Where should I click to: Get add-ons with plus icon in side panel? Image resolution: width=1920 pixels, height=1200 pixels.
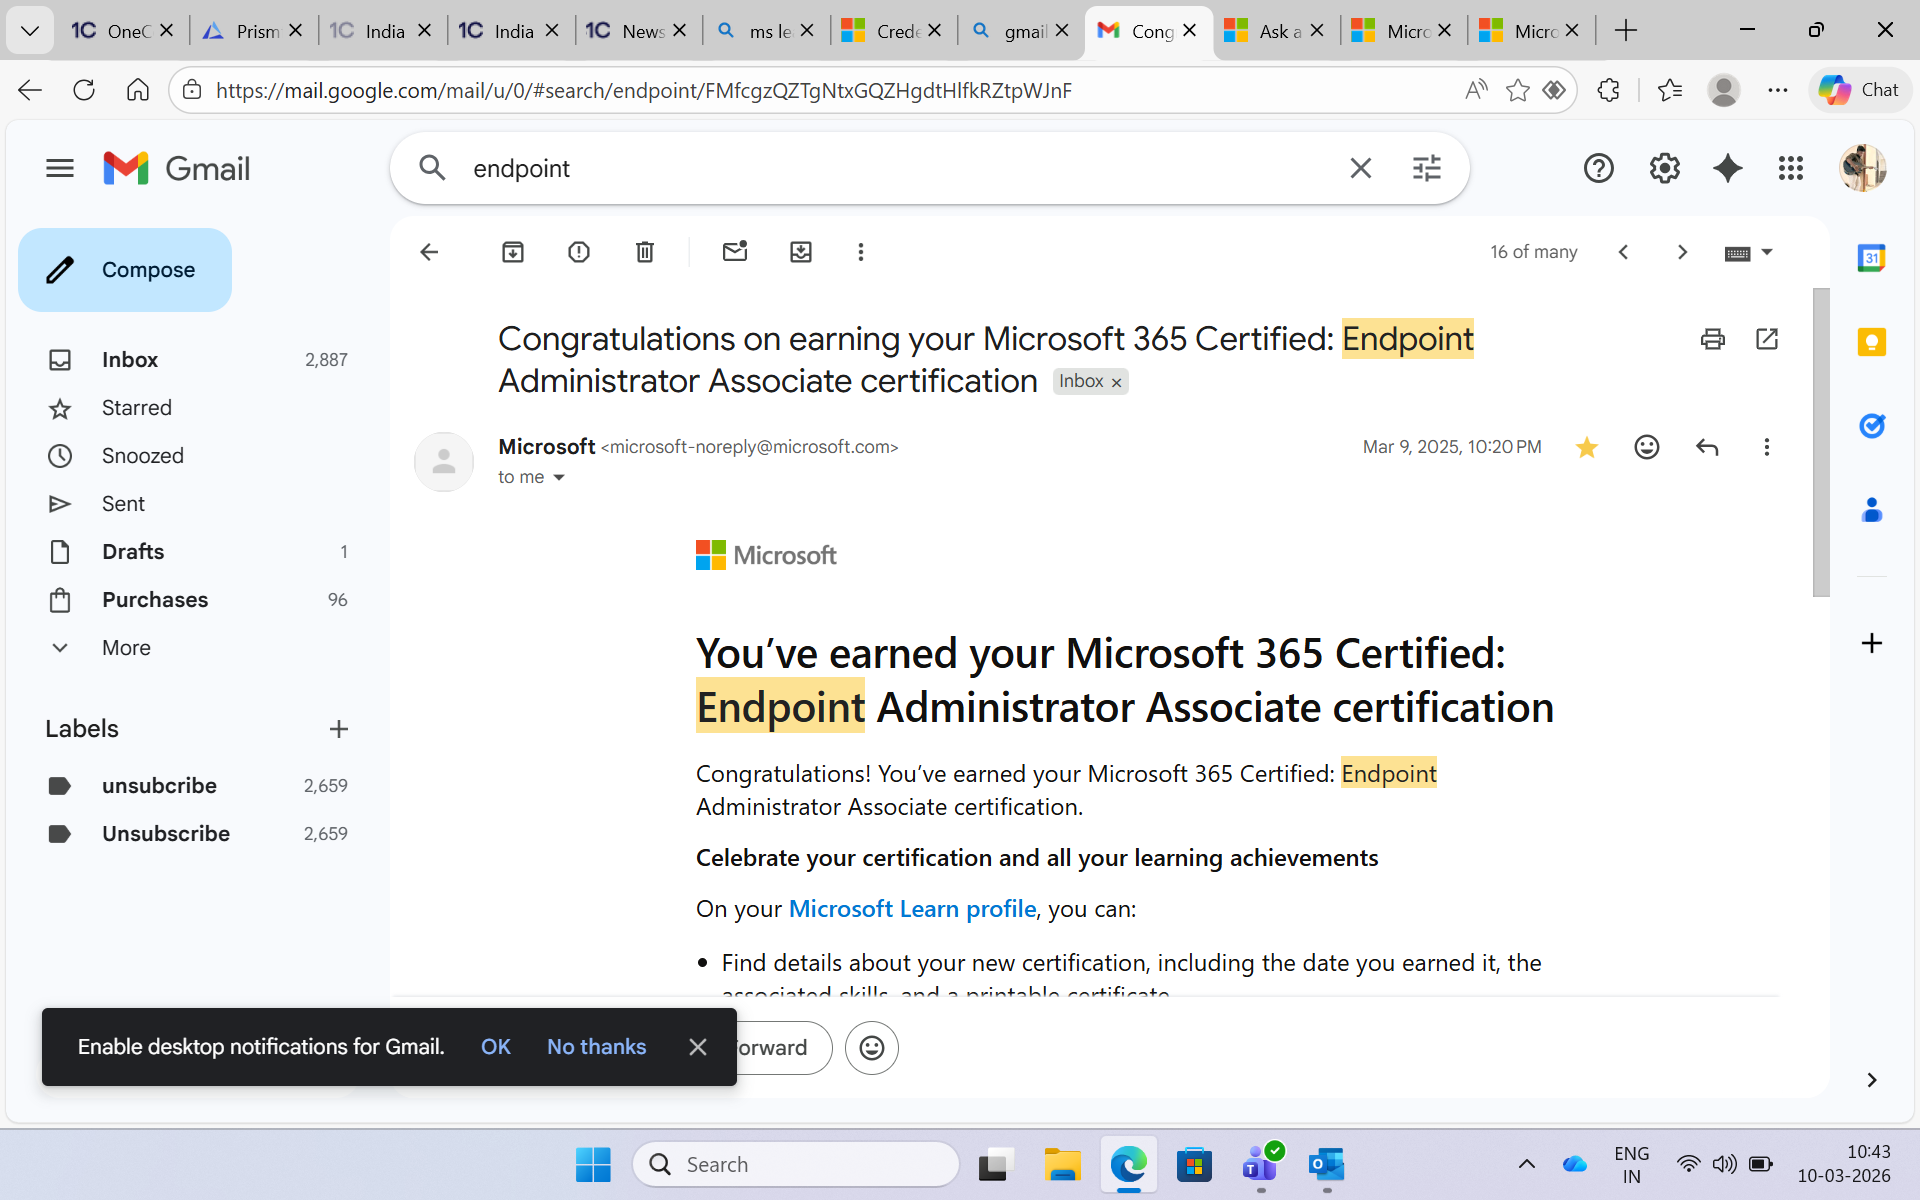click(x=1872, y=643)
